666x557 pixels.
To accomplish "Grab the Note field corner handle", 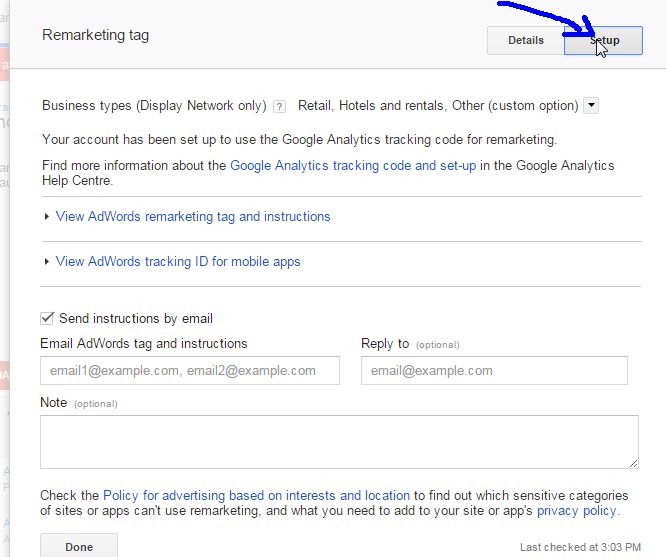I will pyautogui.click(x=633, y=464).
